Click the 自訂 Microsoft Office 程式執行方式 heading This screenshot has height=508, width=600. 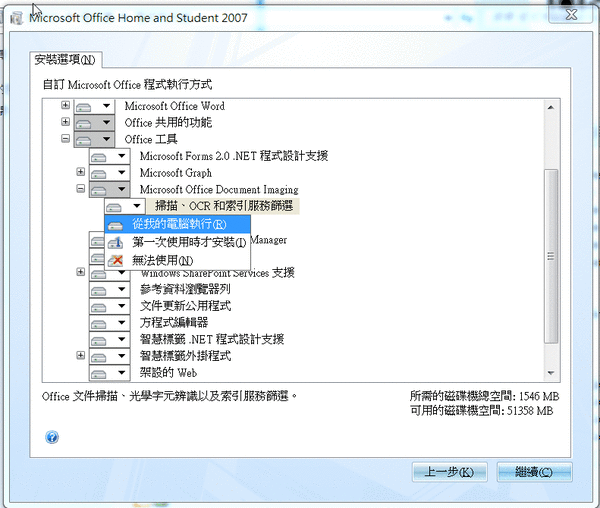pos(127,85)
